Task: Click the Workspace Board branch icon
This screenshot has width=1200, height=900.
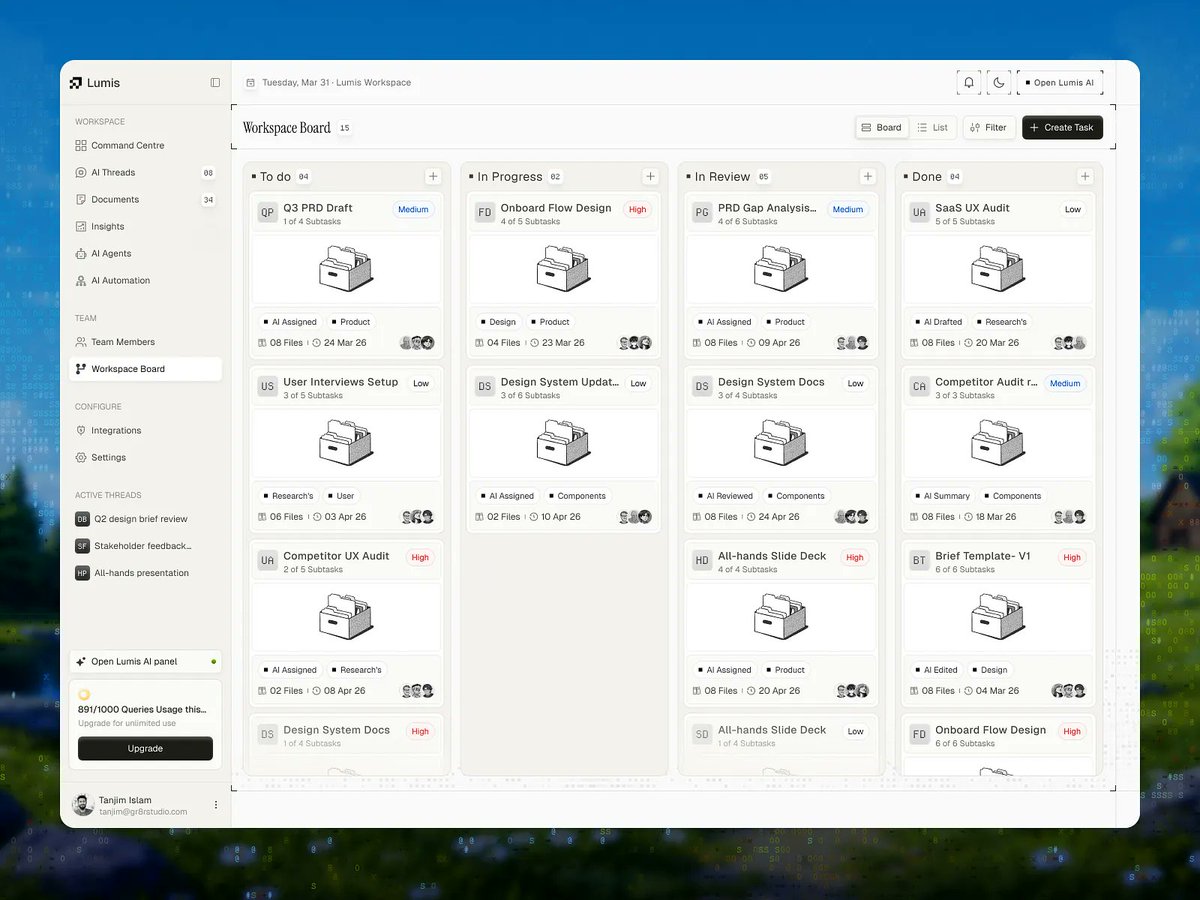Action: [81, 369]
